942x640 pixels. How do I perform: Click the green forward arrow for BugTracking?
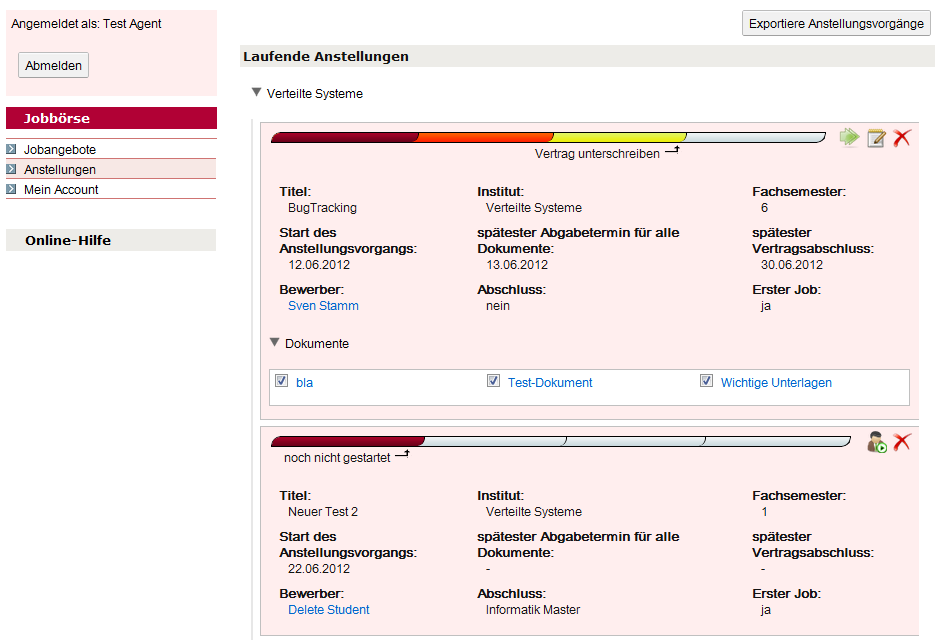pyautogui.click(x=849, y=138)
